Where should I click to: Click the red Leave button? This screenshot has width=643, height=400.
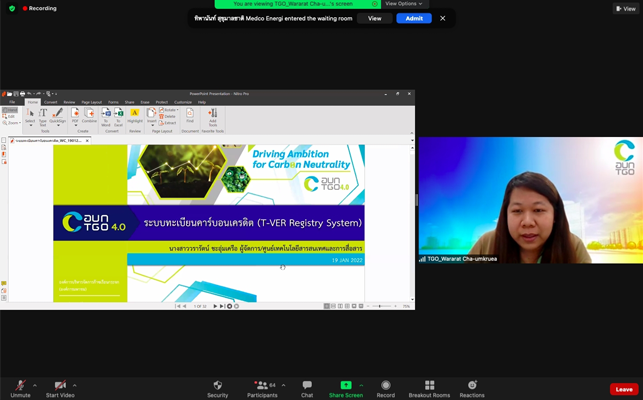tap(624, 389)
